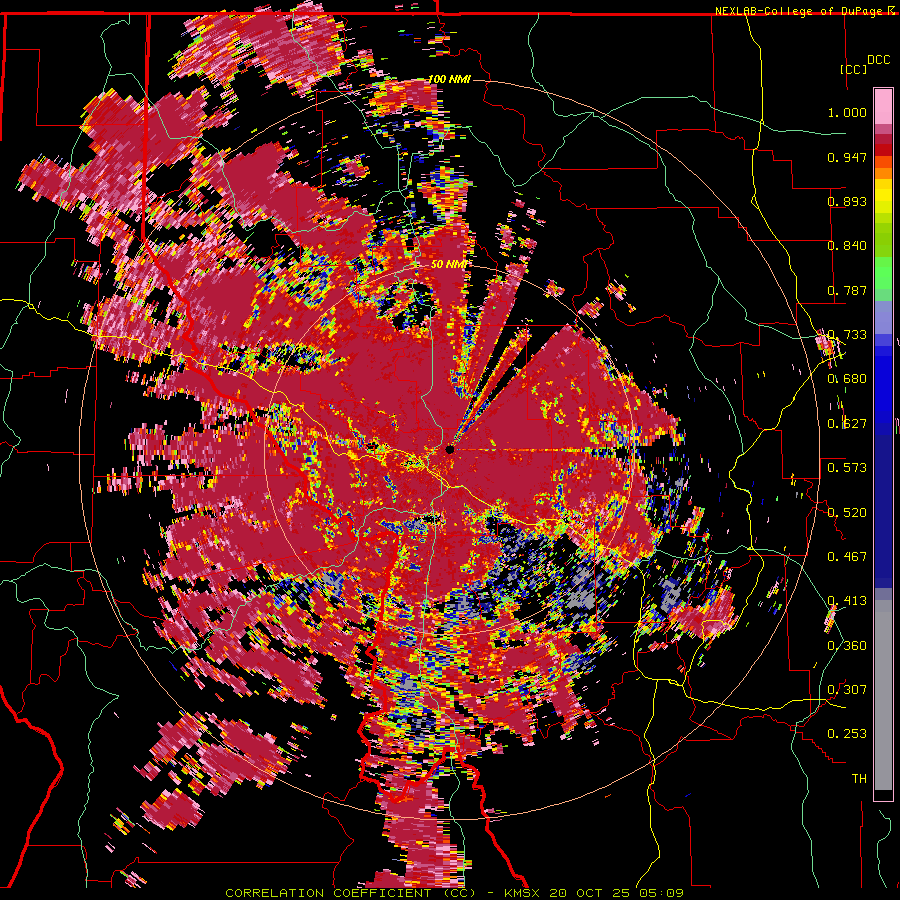This screenshot has width=900, height=900.
Task: Click the 0.307 scale value
Action: coord(847,690)
